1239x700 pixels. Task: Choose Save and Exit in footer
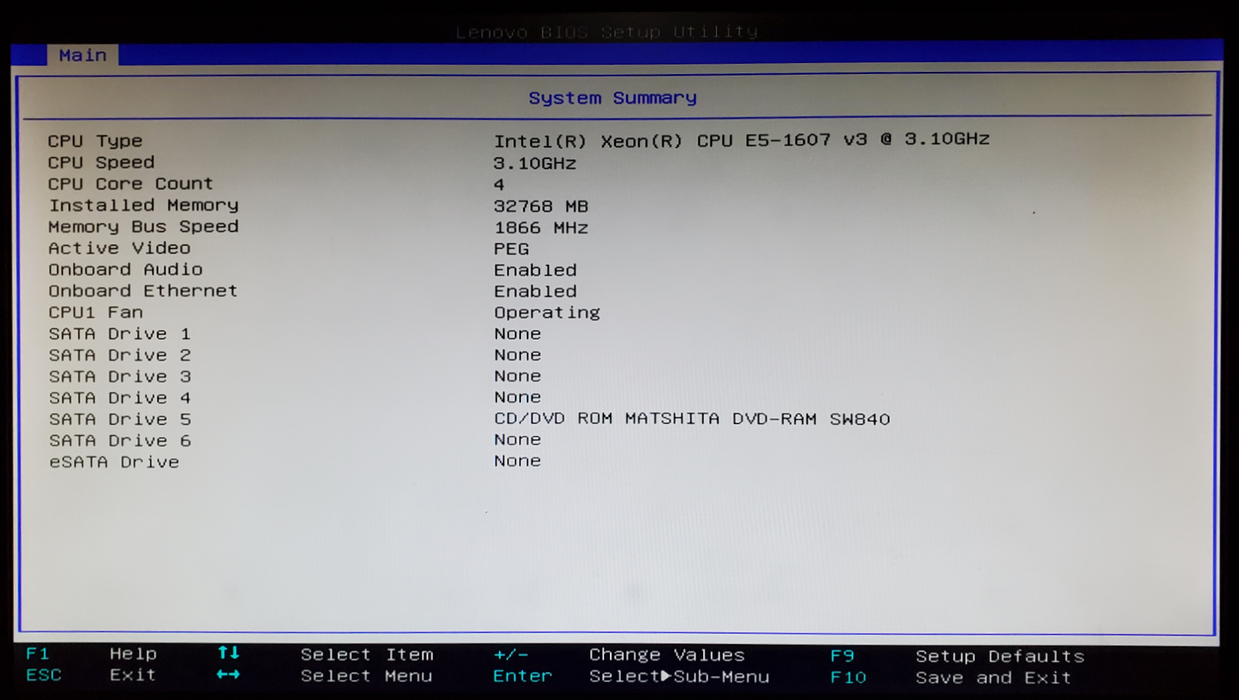(x=993, y=678)
